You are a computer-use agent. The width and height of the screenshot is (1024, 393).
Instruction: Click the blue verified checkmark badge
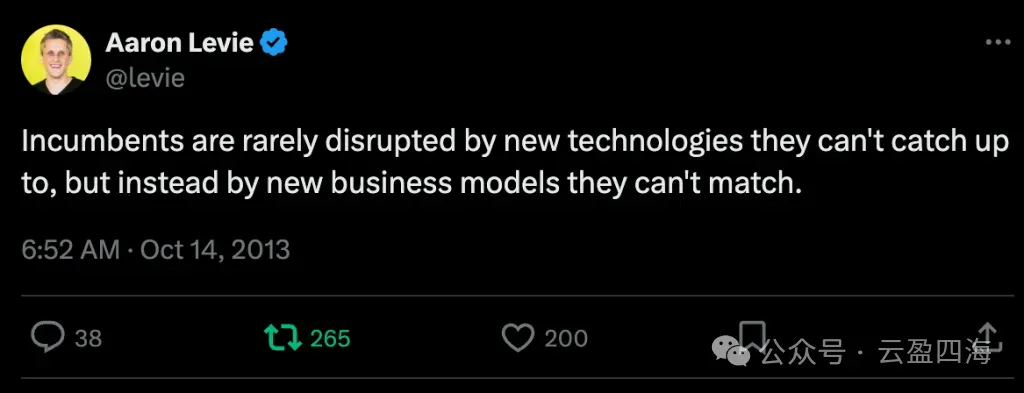point(274,44)
